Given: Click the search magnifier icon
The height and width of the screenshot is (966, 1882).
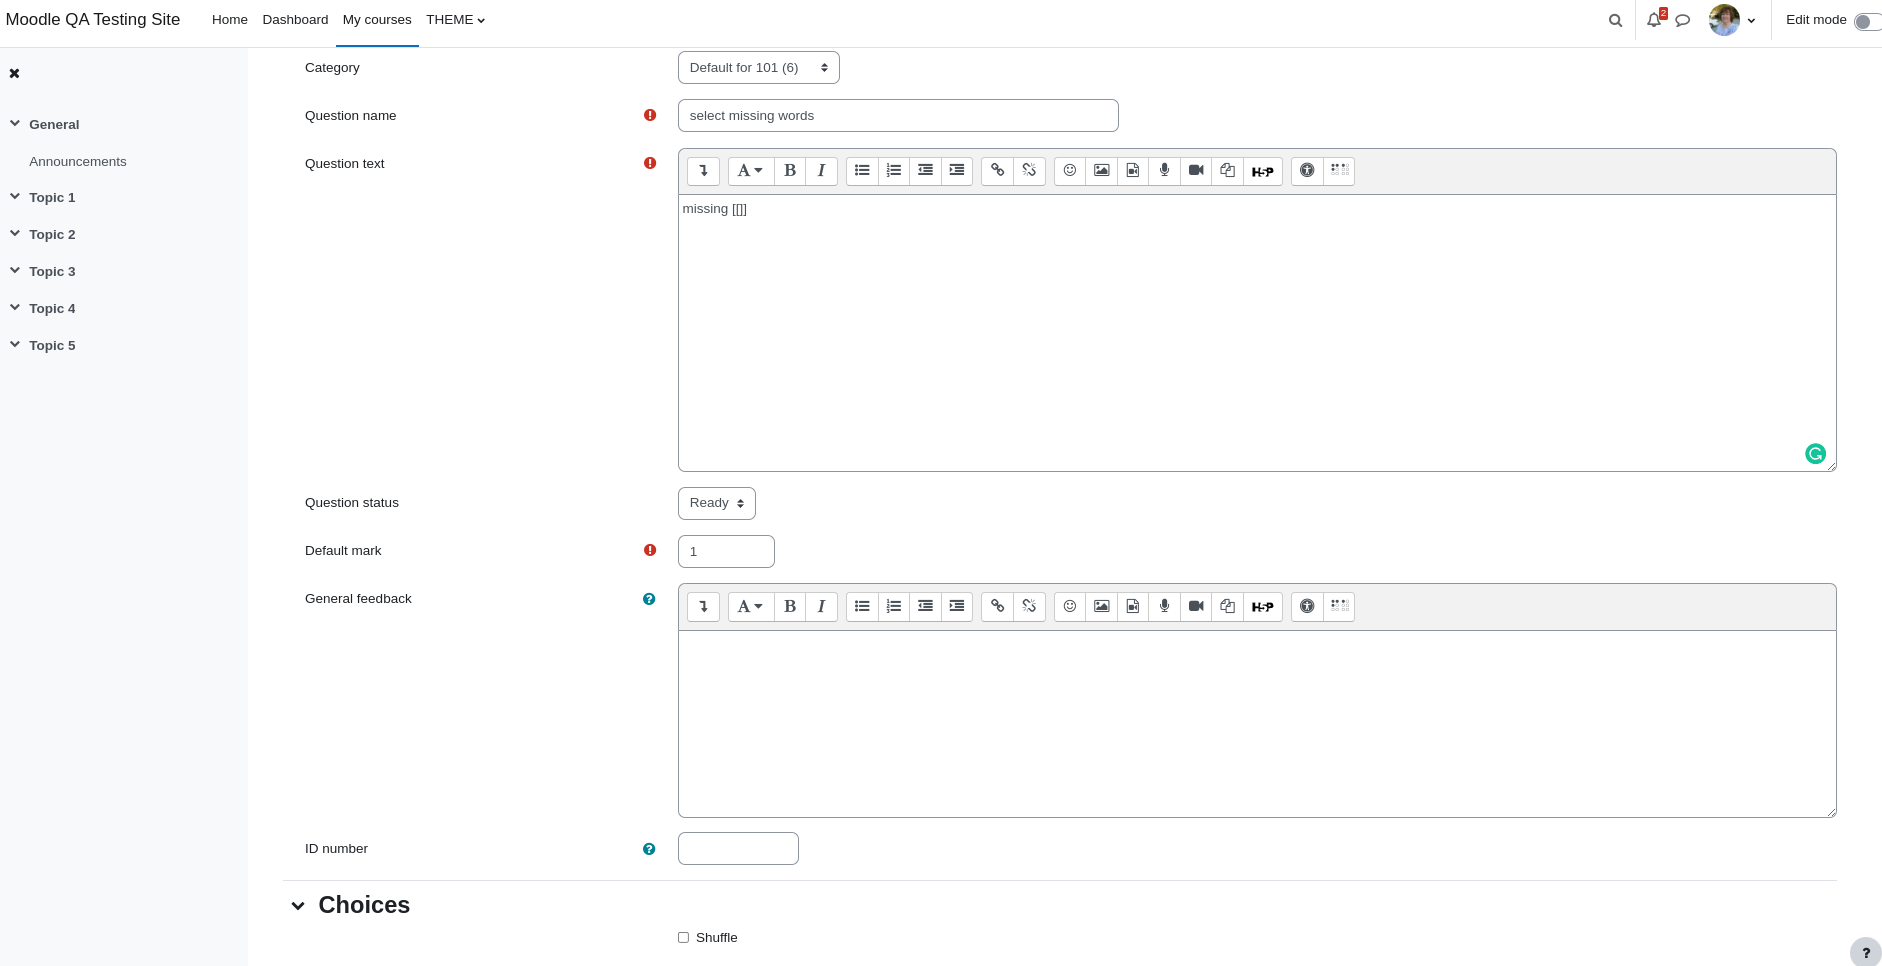Looking at the screenshot, I should point(1615,20).
